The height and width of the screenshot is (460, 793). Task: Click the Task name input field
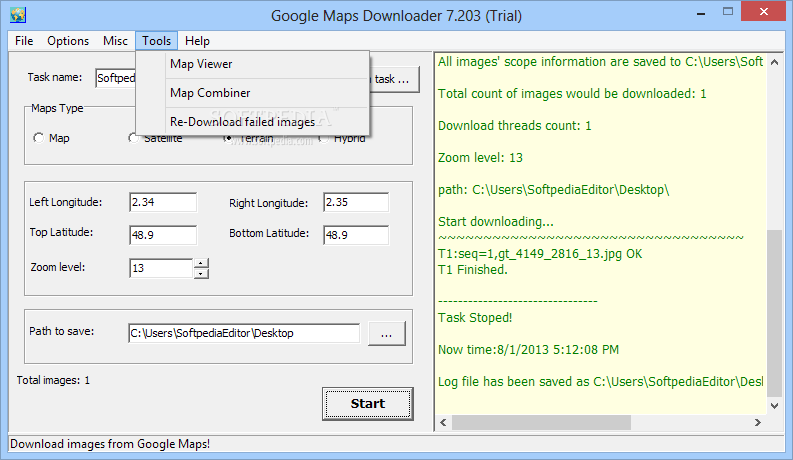click(116, 78)
